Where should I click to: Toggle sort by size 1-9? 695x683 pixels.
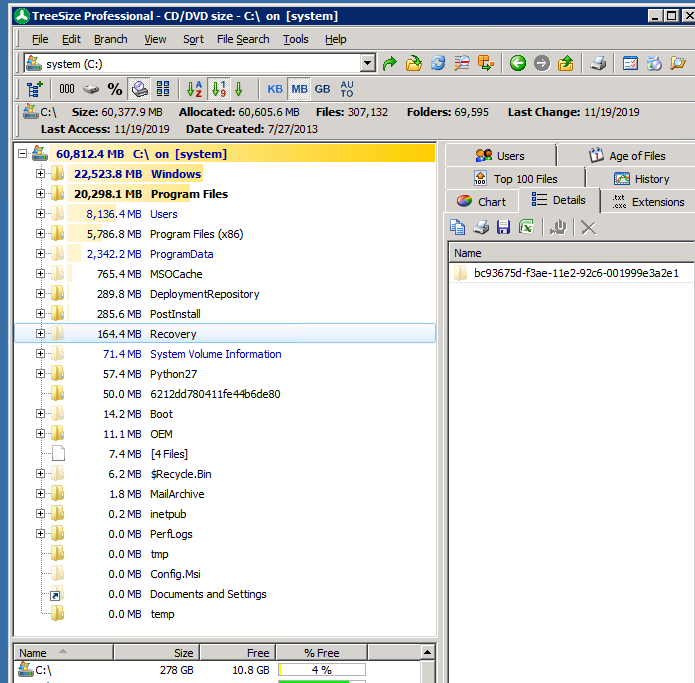click(x=219, y=89)
